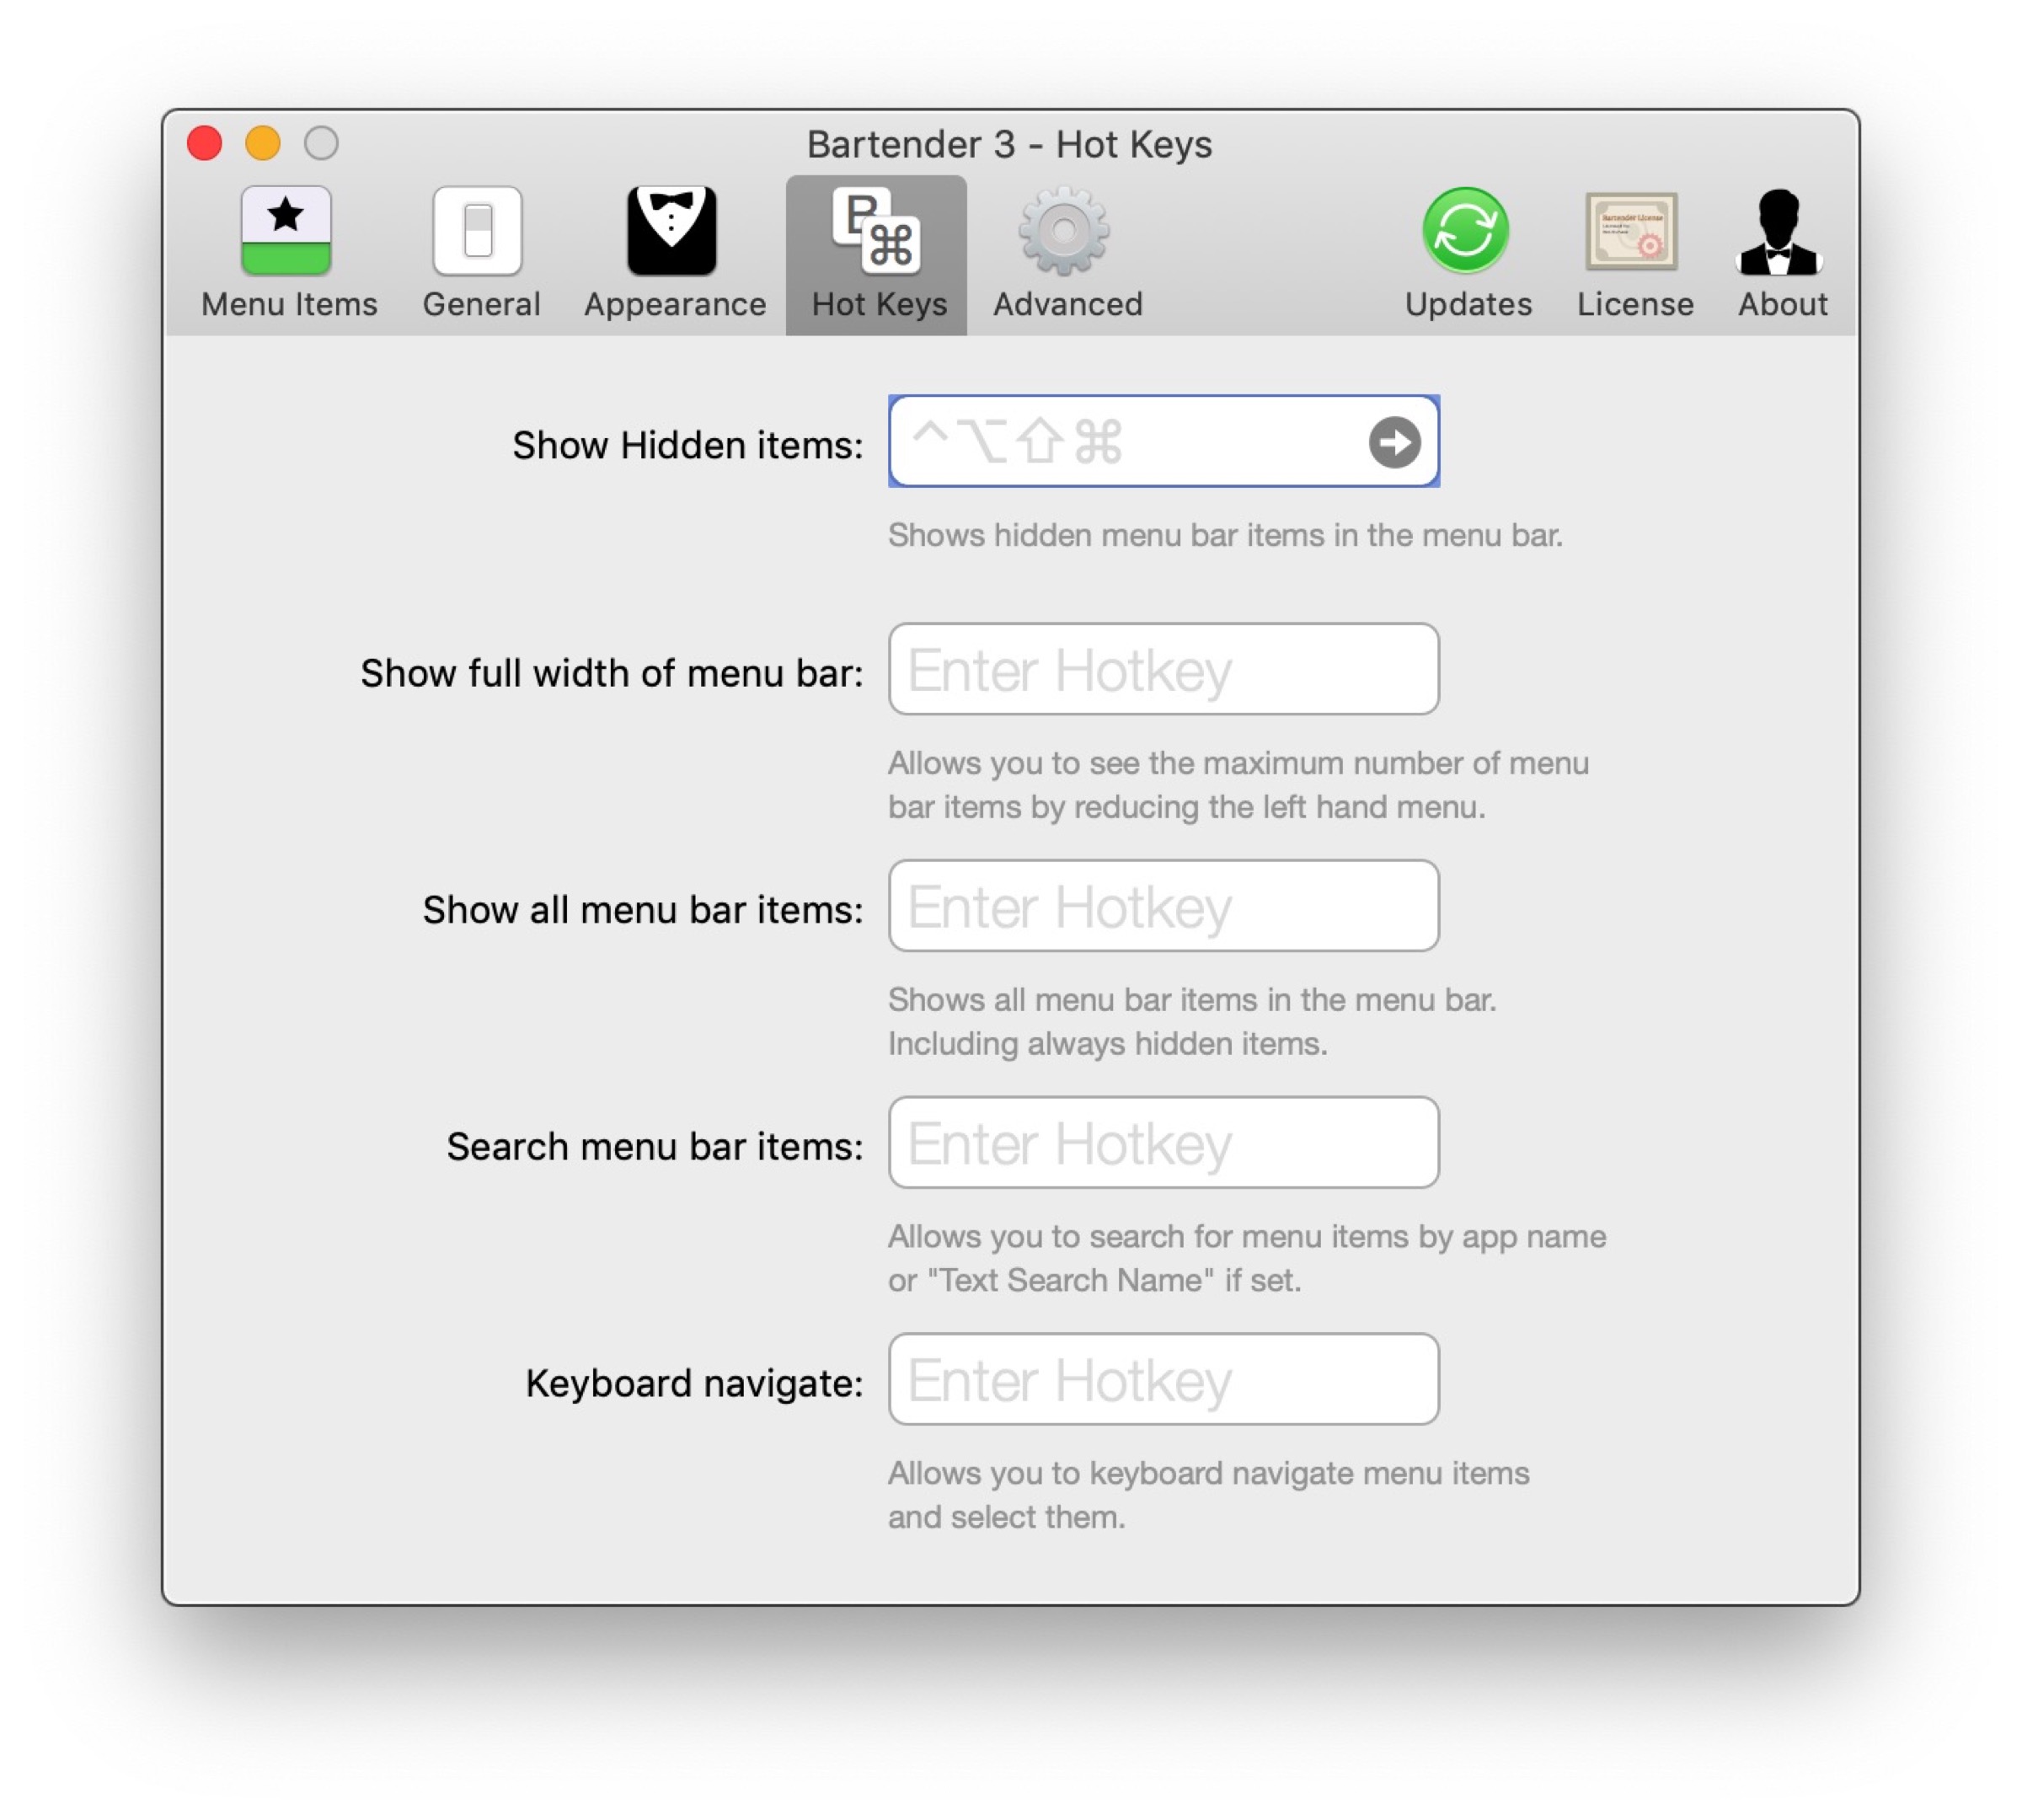Click Show full width of menu bar hotkey field

pyautogui.click(x=1163, y=669)
